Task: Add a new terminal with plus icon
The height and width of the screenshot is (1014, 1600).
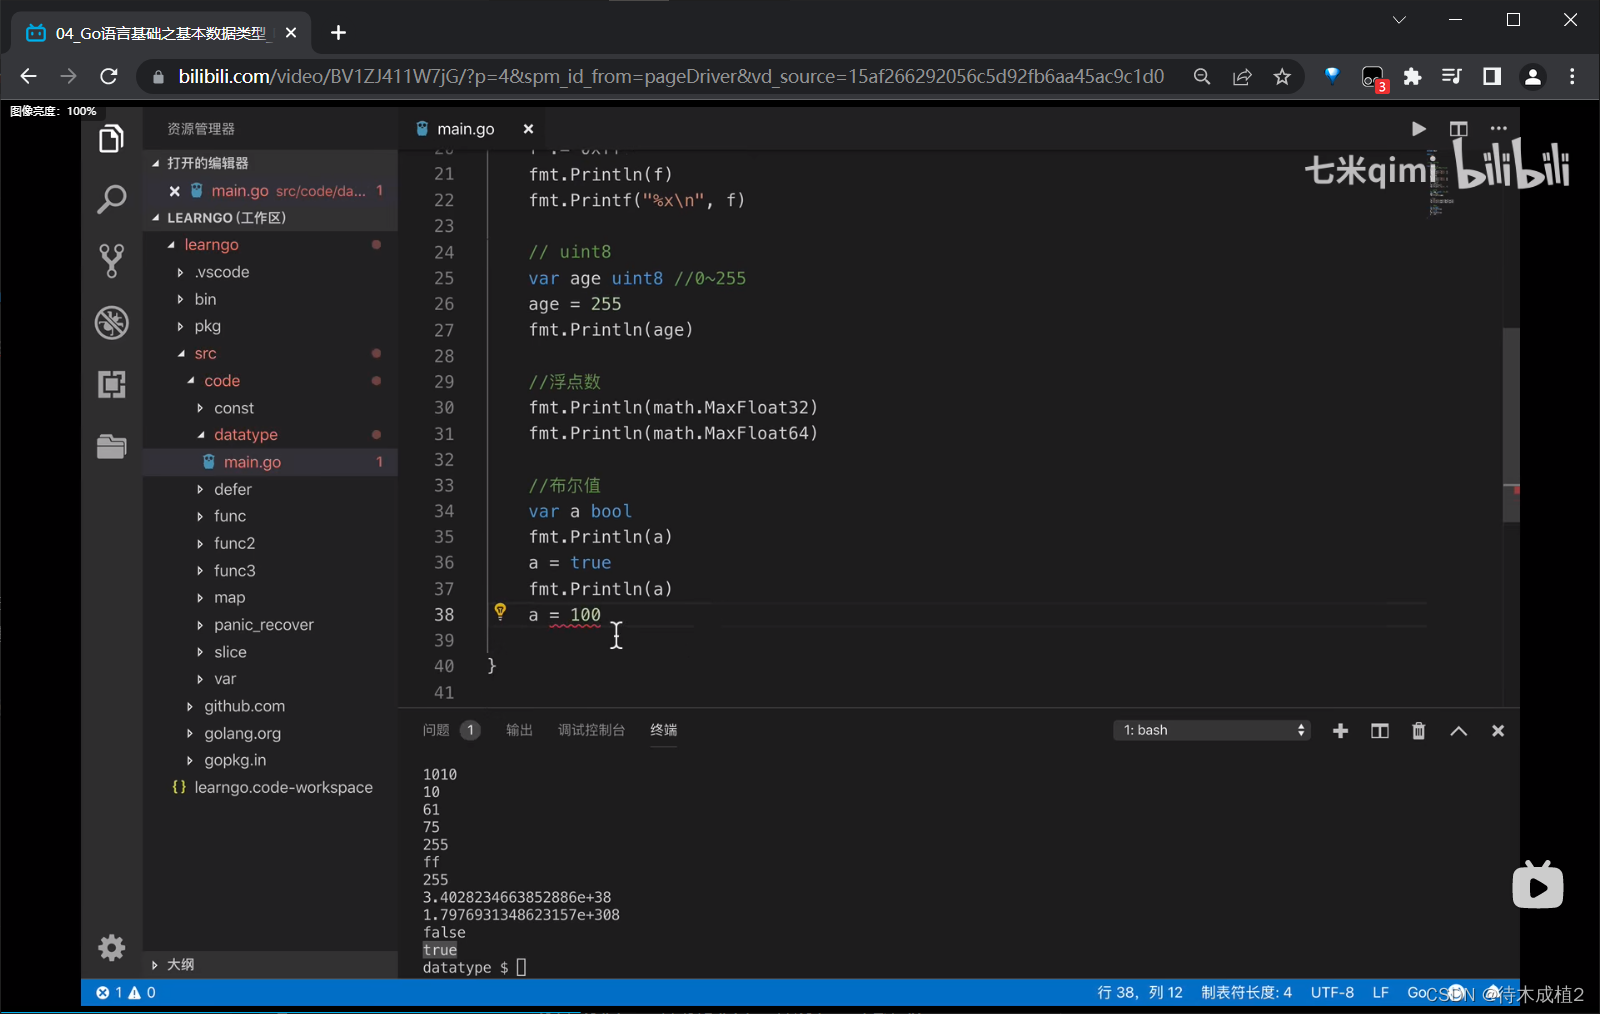Action: click(1341, 731)
